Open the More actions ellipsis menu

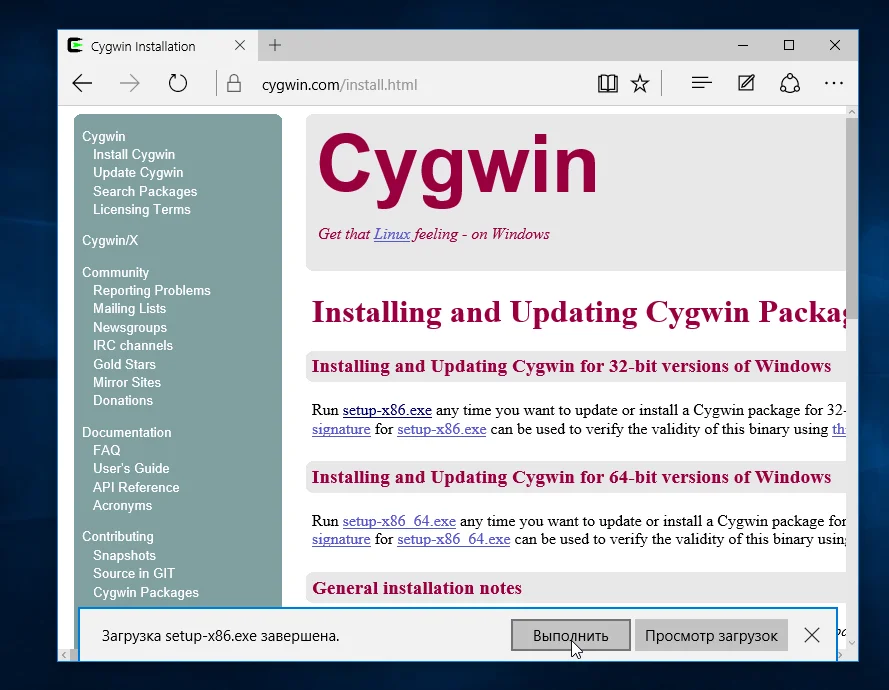pyautogui.click(x=833, y=83)
